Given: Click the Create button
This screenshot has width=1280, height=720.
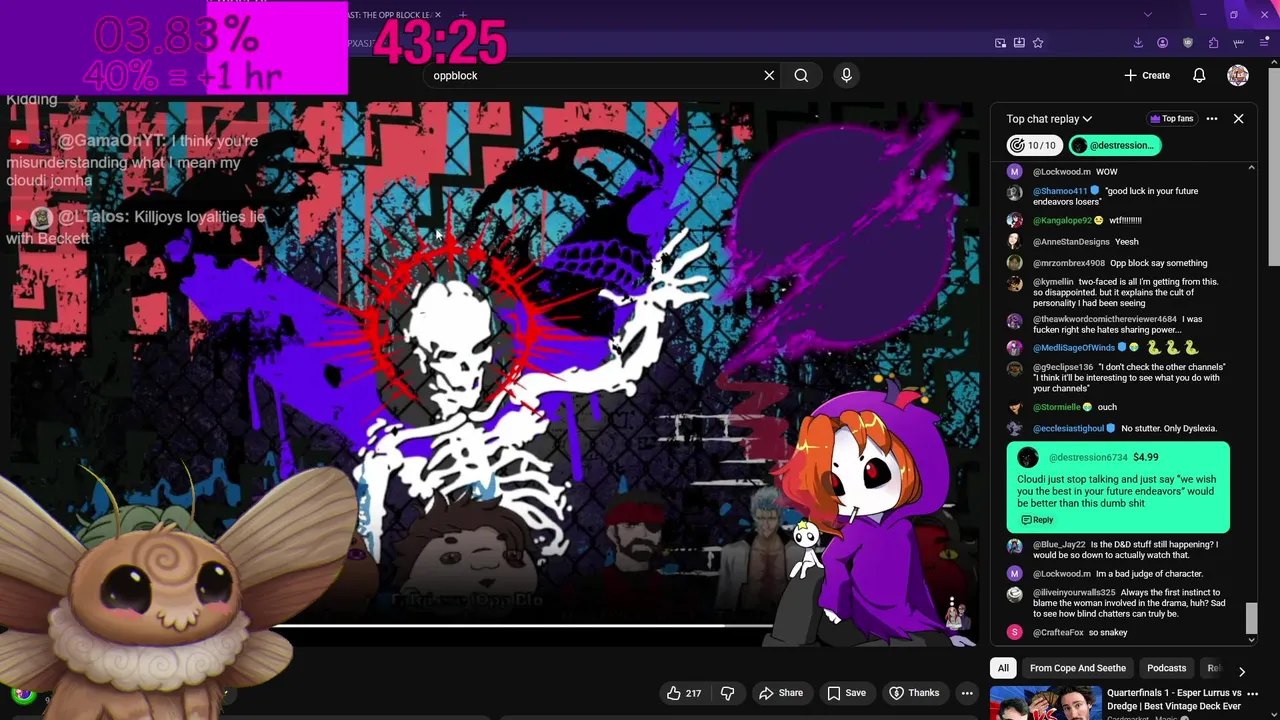Looking at the screenshot, I should pos(1146,75).
